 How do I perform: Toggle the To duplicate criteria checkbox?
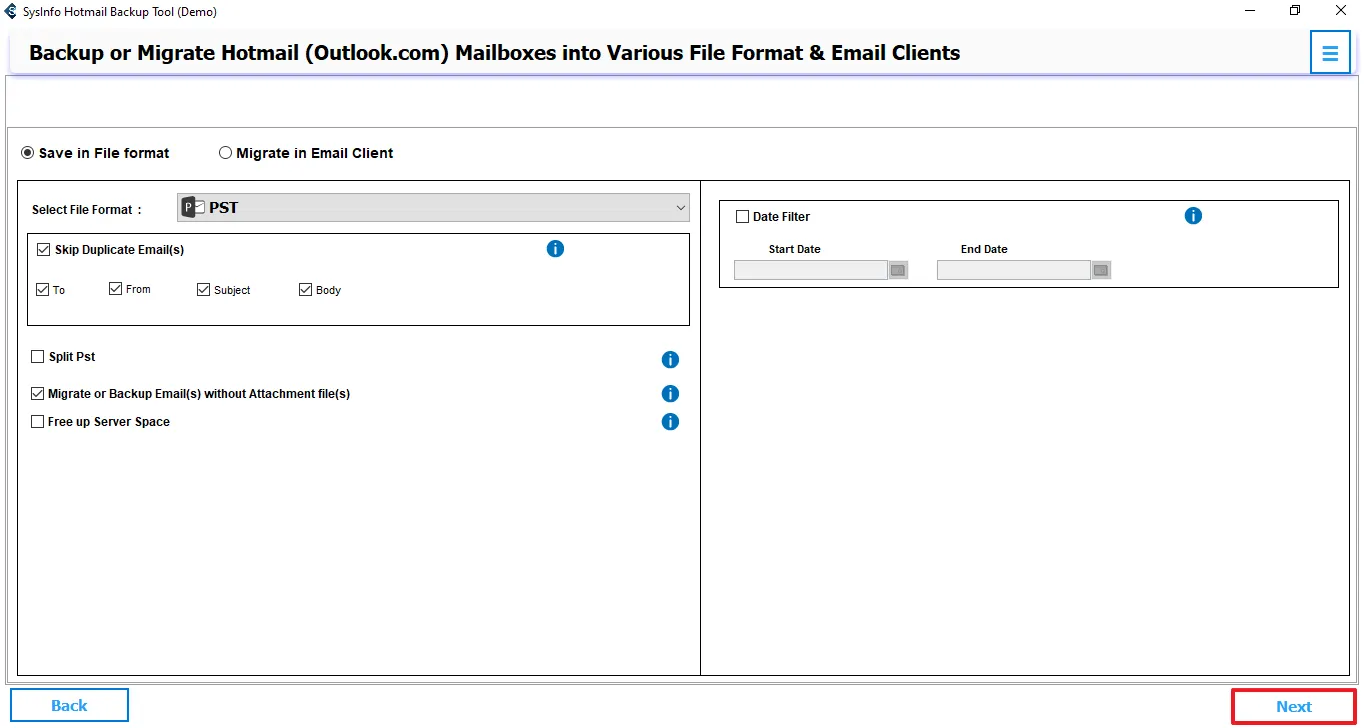(42, 290)
